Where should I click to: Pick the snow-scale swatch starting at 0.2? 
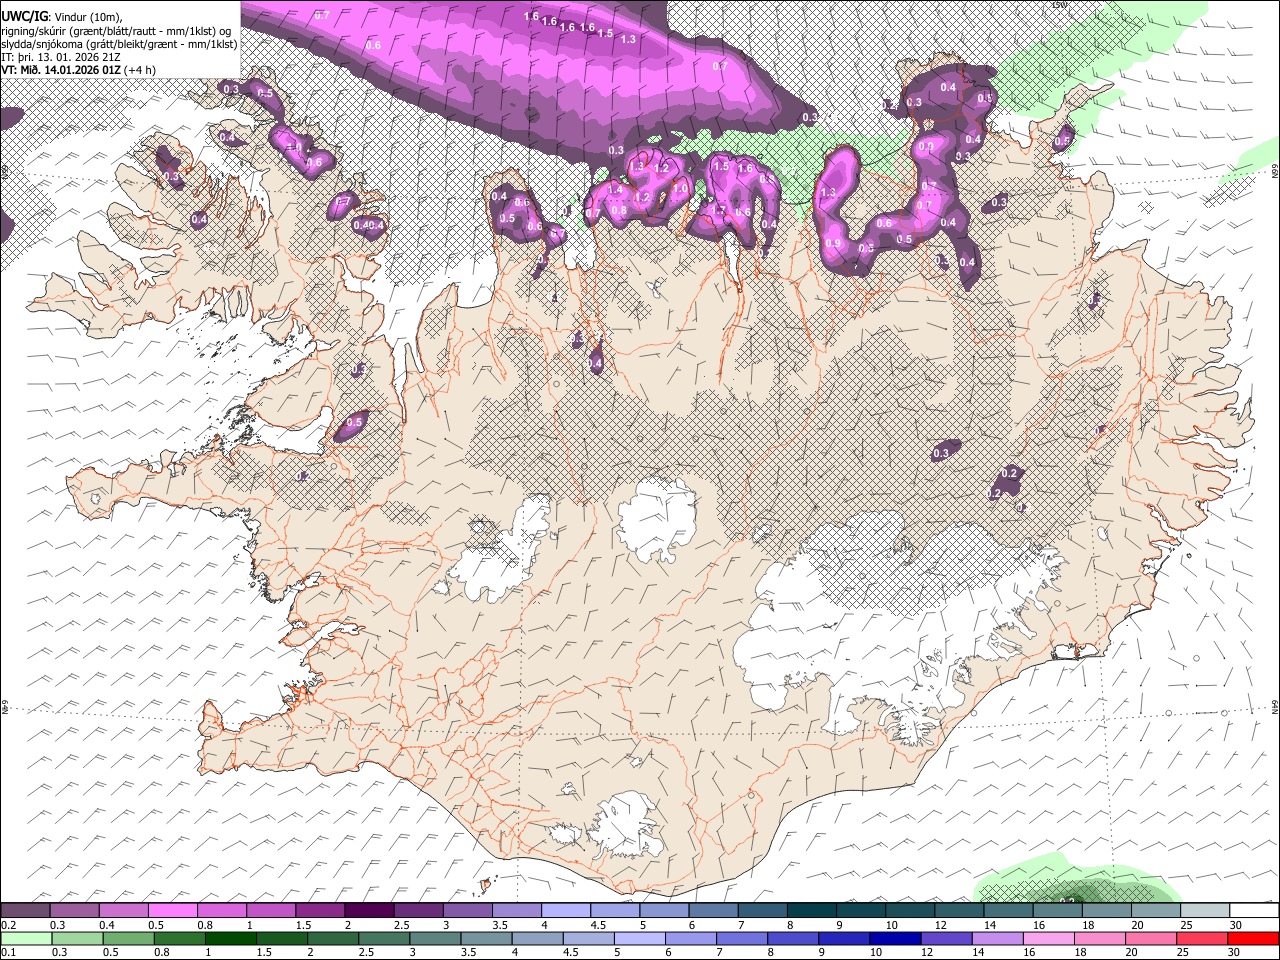(25, 910)
